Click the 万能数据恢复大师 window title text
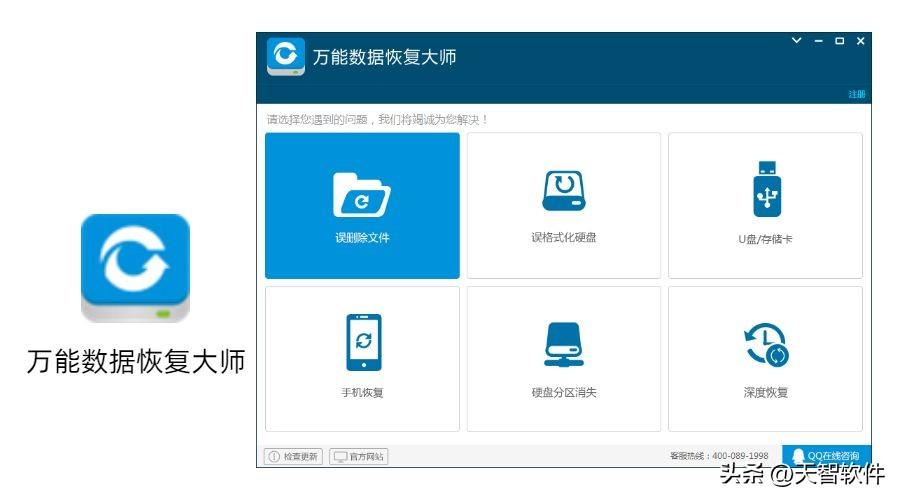This screenshot has width=900, height=500. tap(385, 57)
